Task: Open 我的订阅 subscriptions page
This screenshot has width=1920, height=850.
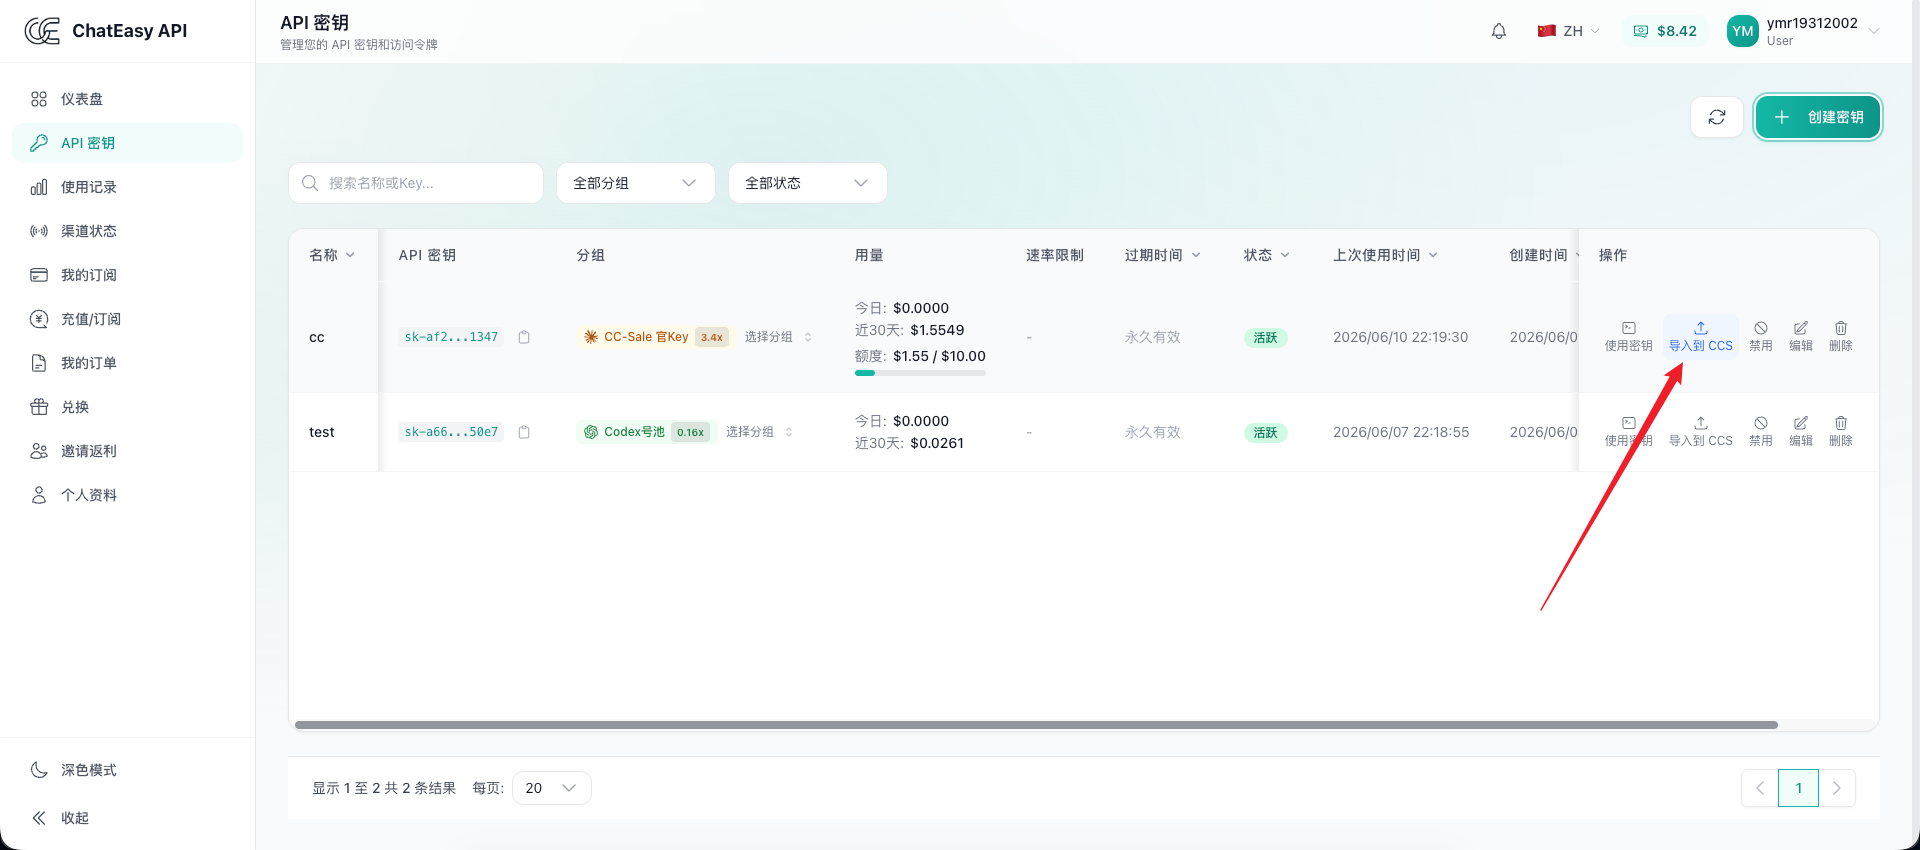Action: (127, 275)
